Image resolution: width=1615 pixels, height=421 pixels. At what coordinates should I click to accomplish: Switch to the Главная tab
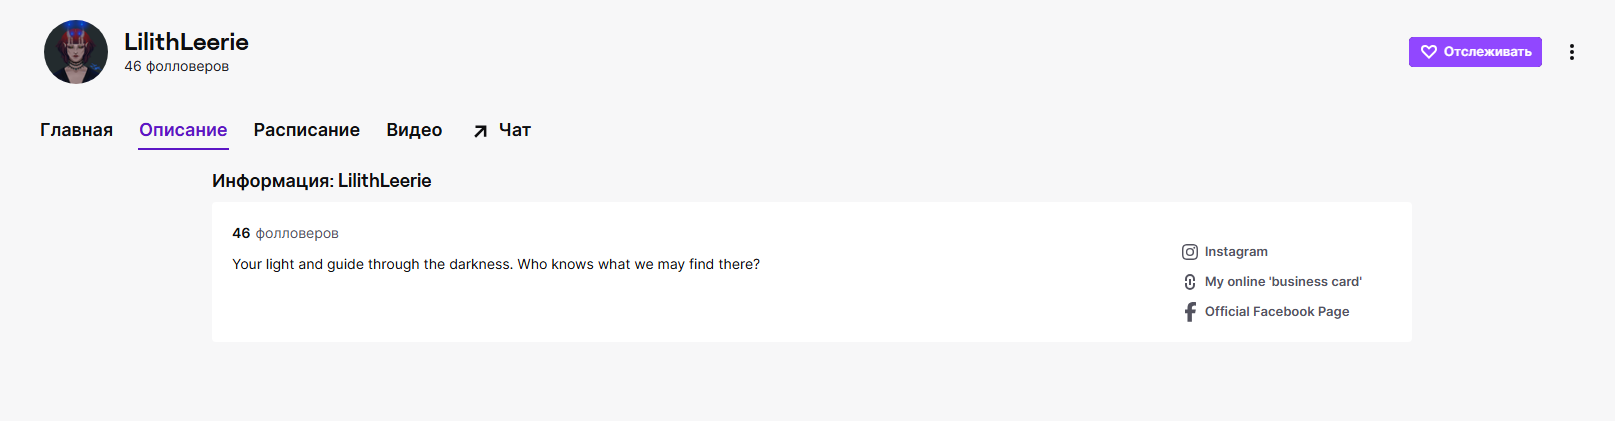[x=76, y=130]
